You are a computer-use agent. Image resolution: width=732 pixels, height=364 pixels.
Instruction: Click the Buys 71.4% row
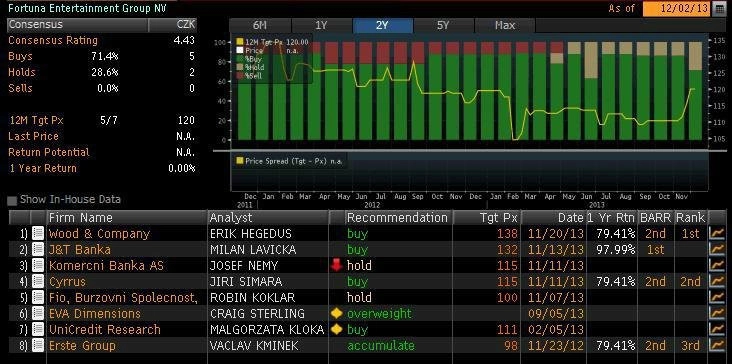(x=101, y=56)
